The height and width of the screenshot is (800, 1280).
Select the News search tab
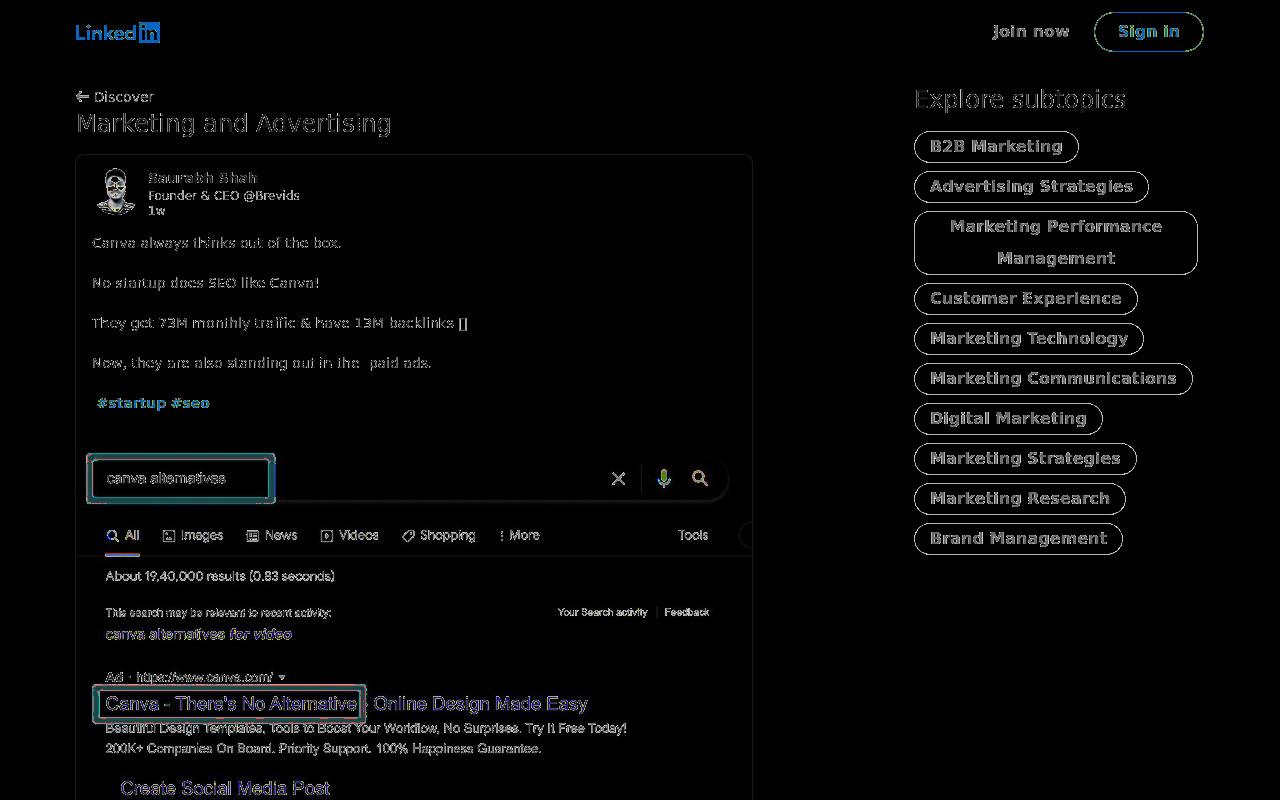[272, 536]
